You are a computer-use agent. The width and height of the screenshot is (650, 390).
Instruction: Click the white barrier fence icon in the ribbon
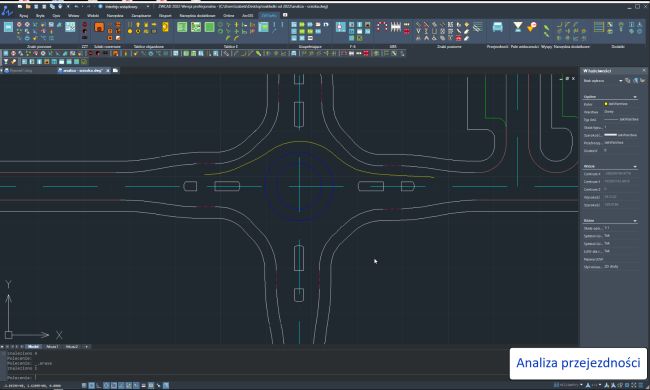396,27
